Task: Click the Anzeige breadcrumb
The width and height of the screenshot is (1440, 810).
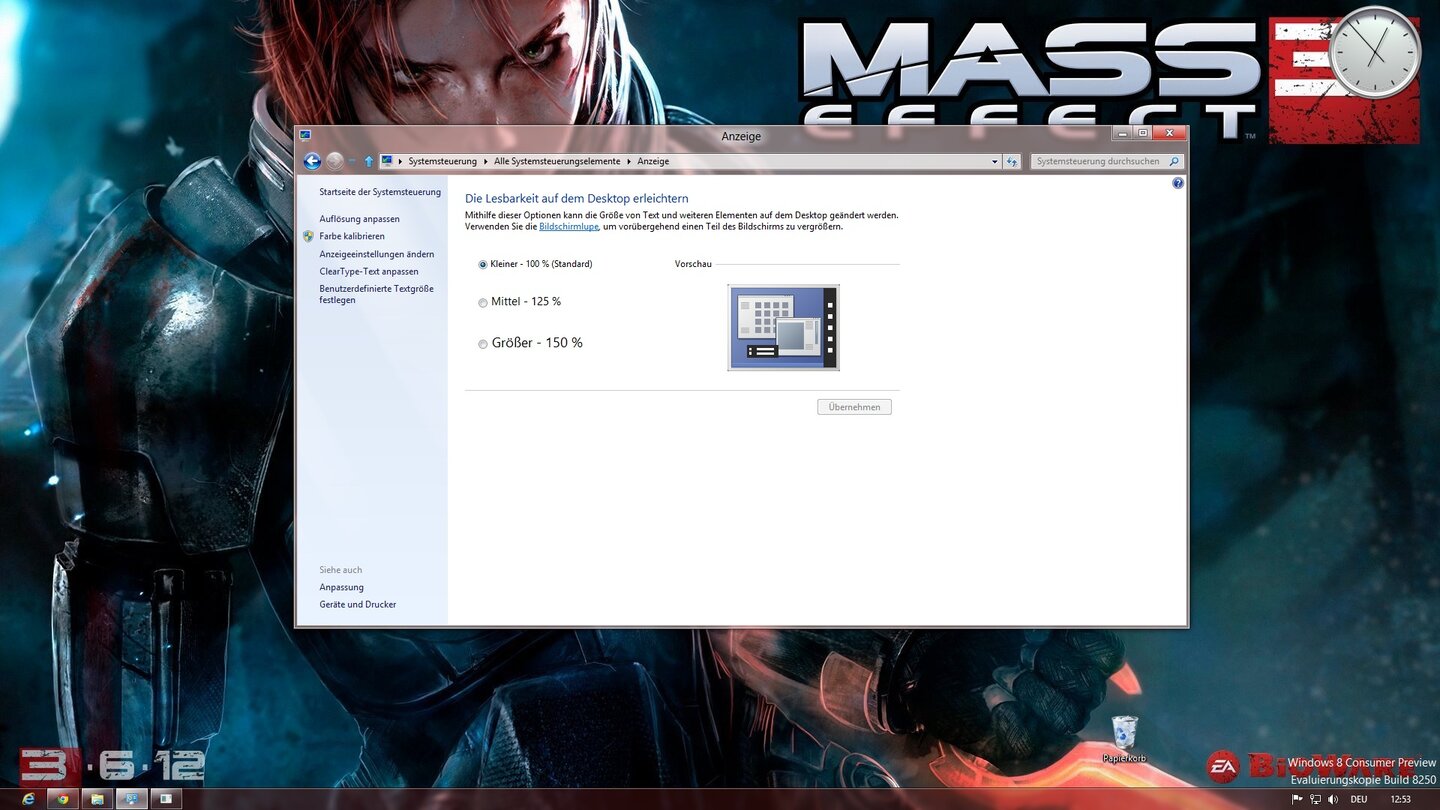Action: 653,161
